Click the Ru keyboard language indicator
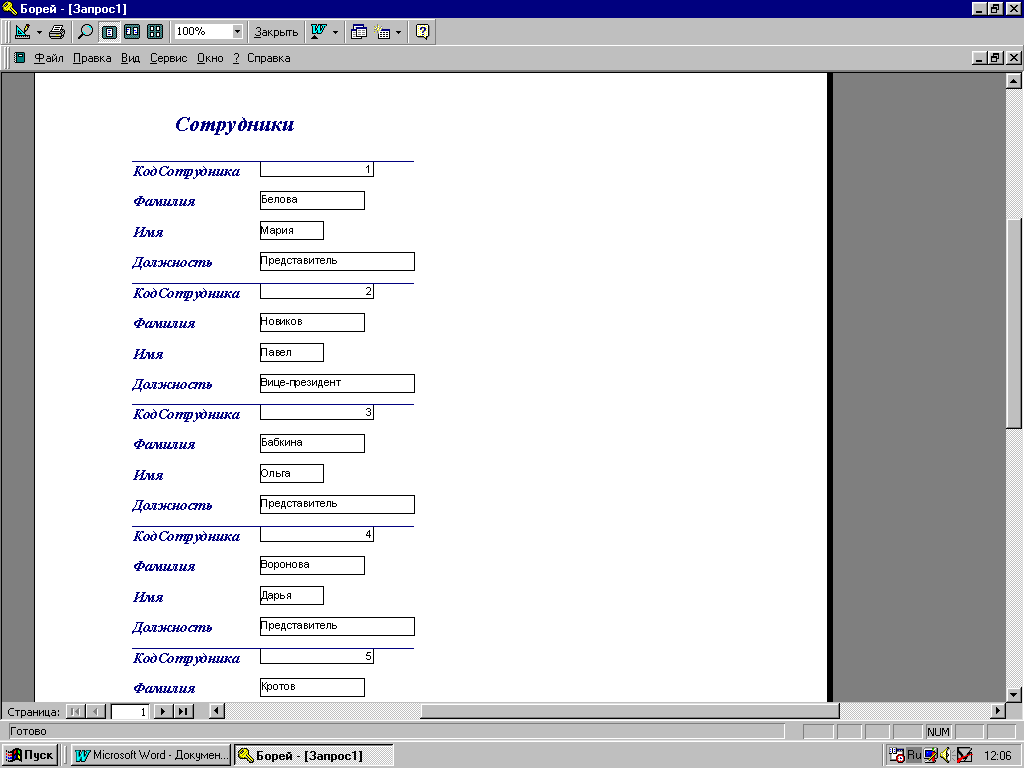Image resolution: width=1024 pixels, height=768 pixels. 914,755
